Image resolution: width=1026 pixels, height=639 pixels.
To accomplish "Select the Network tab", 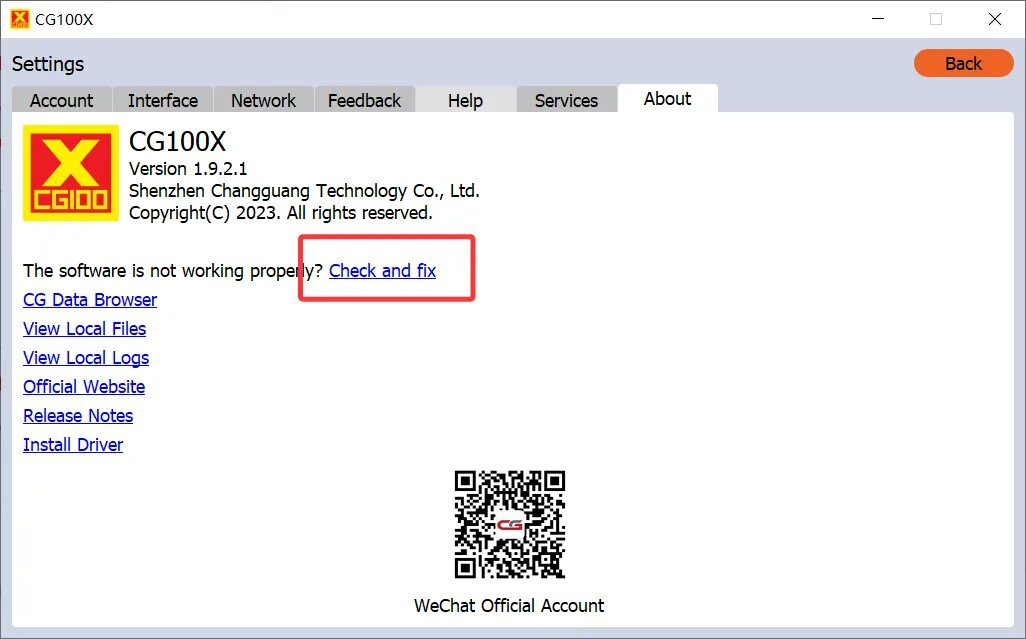I will pos(264,100).
